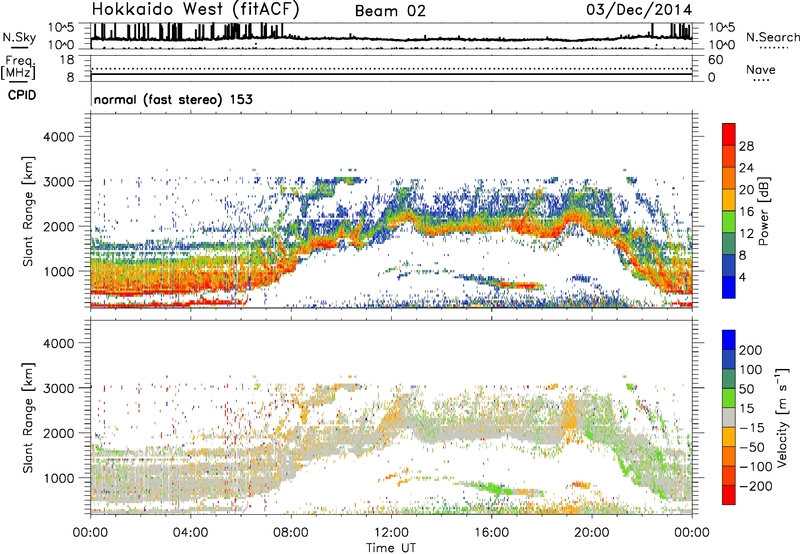Click the '-100' value on the velocity color bar
800x554 pixels.
click(x=755, y=467)
